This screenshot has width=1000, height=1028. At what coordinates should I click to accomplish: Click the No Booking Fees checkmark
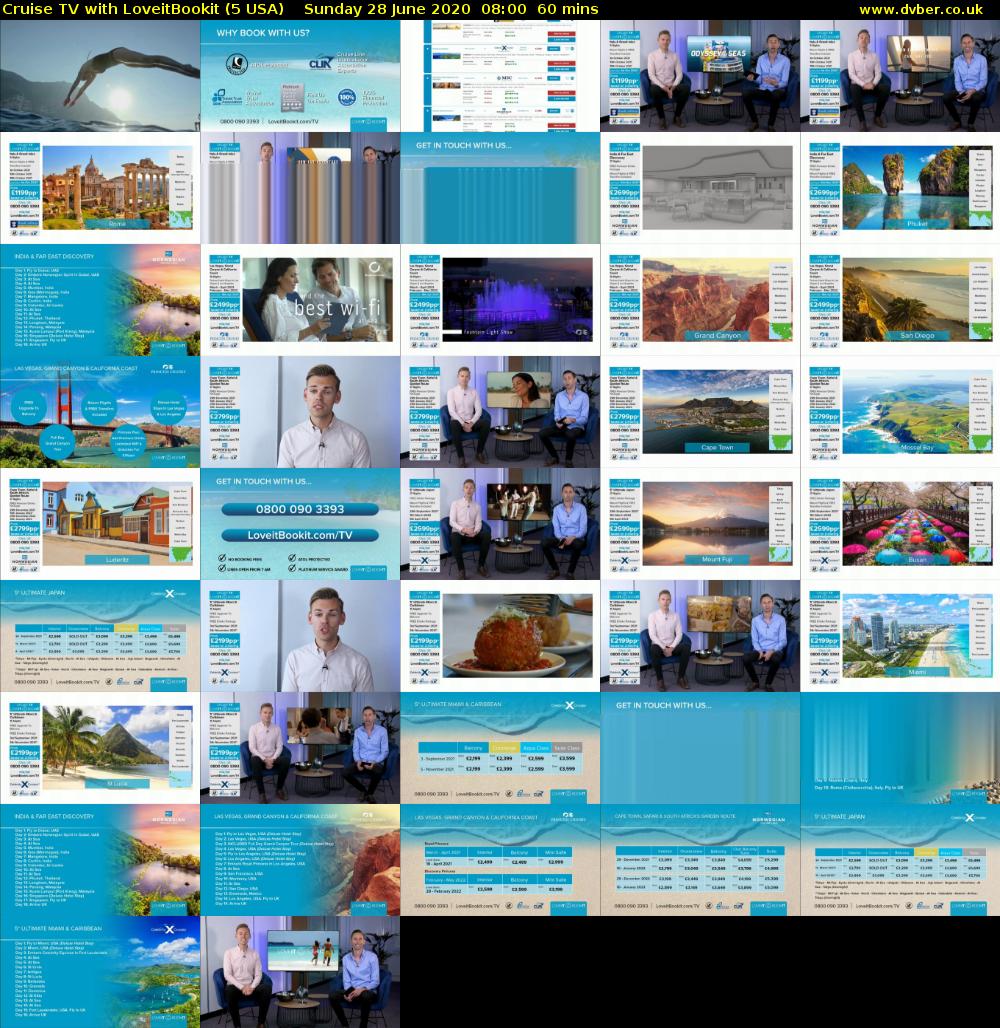(222, 559)
